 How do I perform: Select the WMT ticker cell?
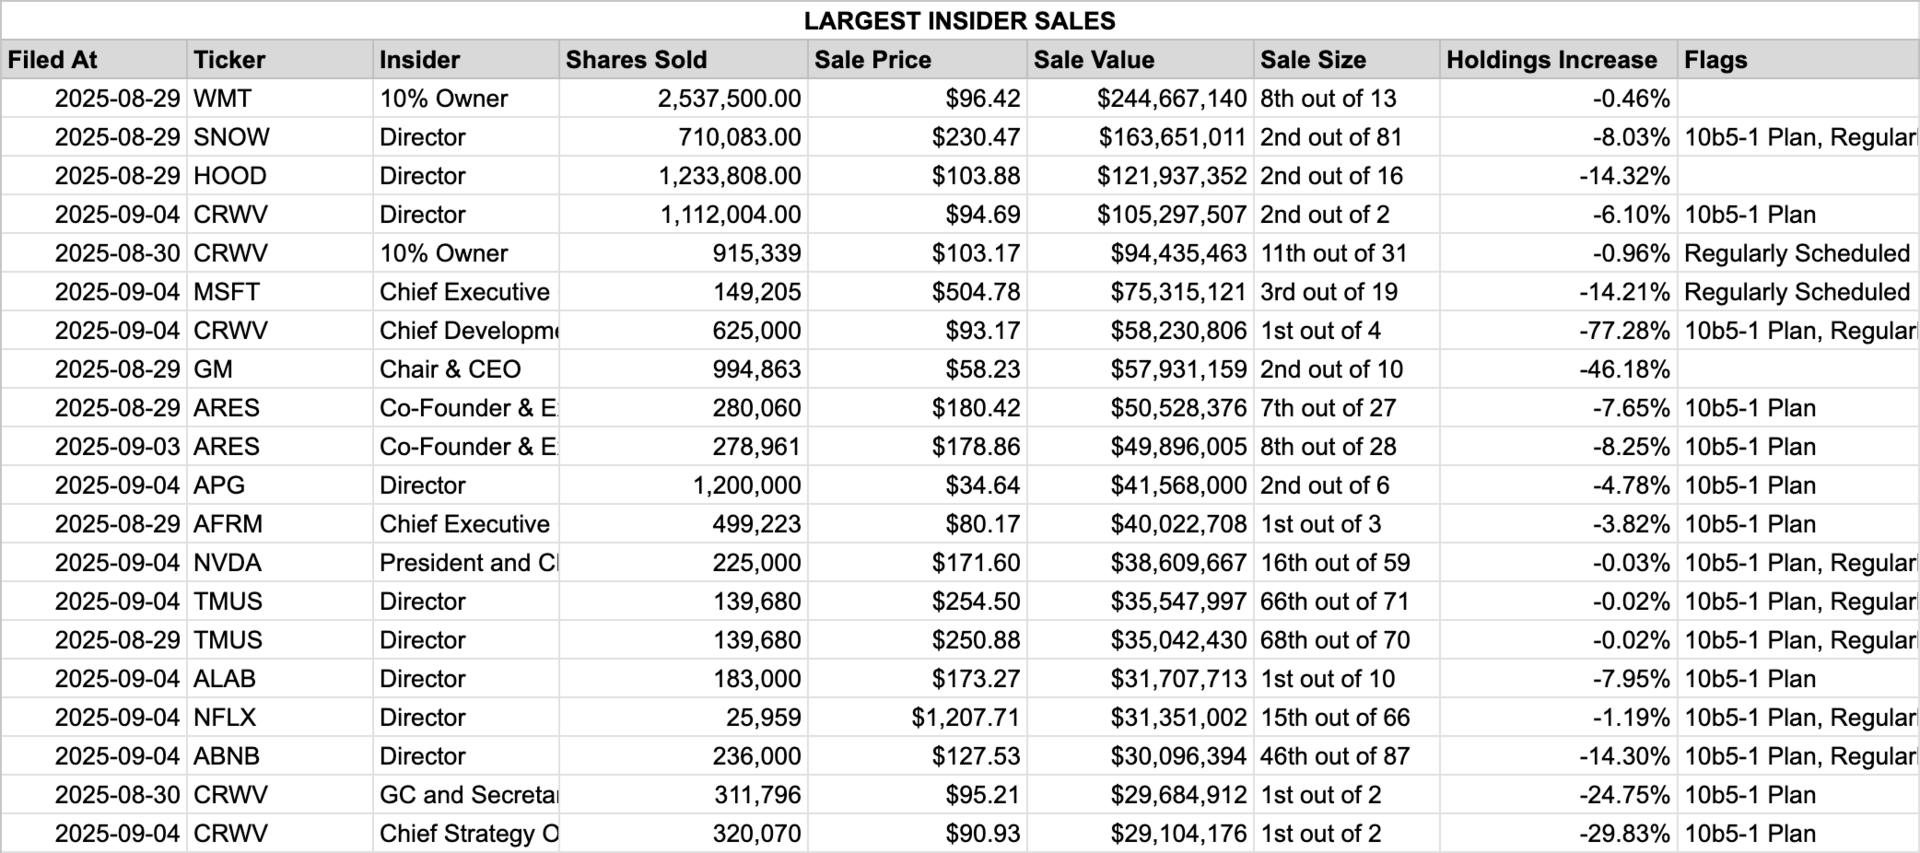280,99
